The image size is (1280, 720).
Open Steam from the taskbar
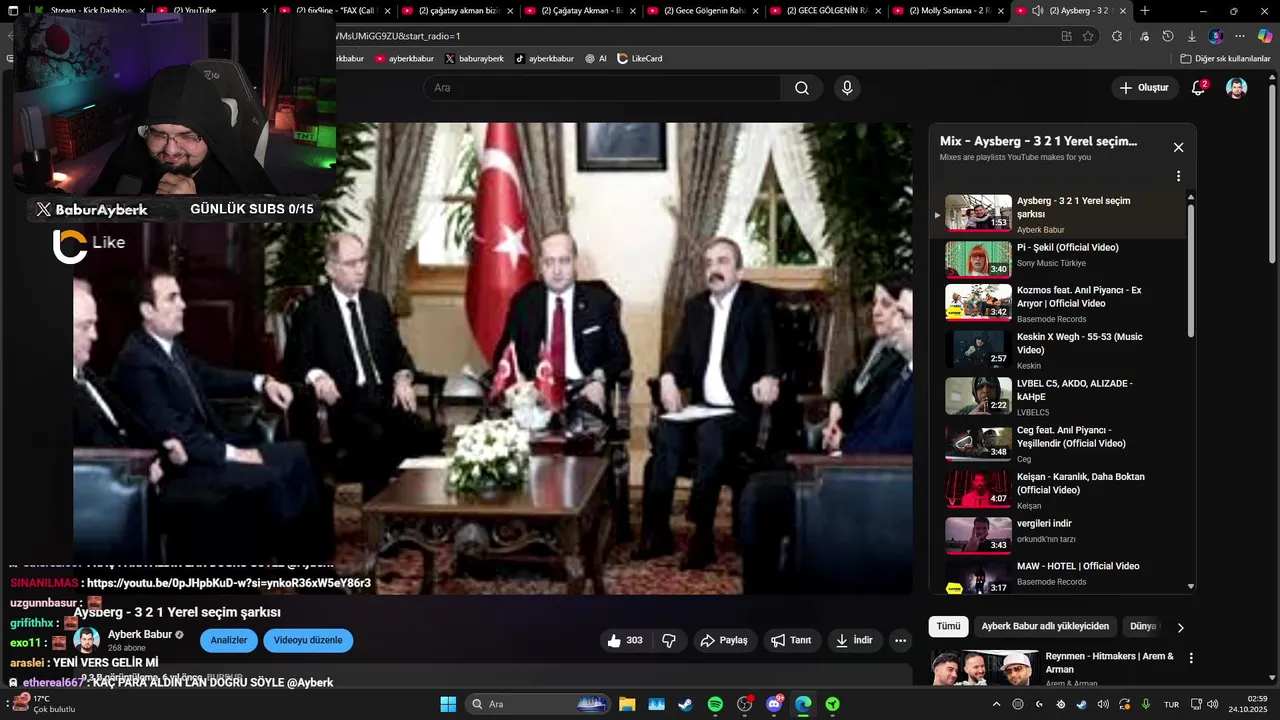tap(685, 704)
